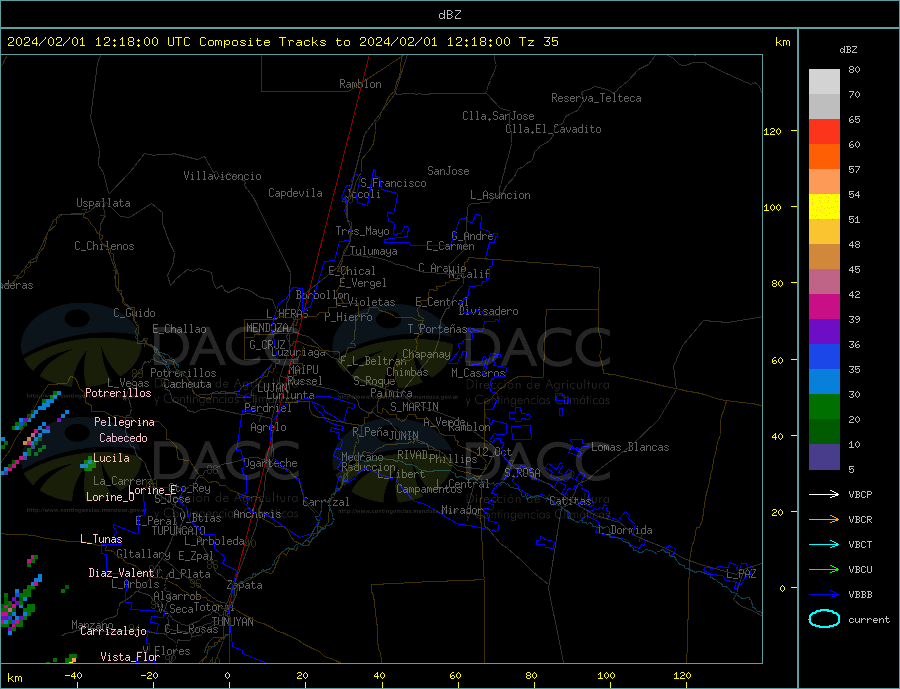Click the 'dBZ' title at top

449,15
